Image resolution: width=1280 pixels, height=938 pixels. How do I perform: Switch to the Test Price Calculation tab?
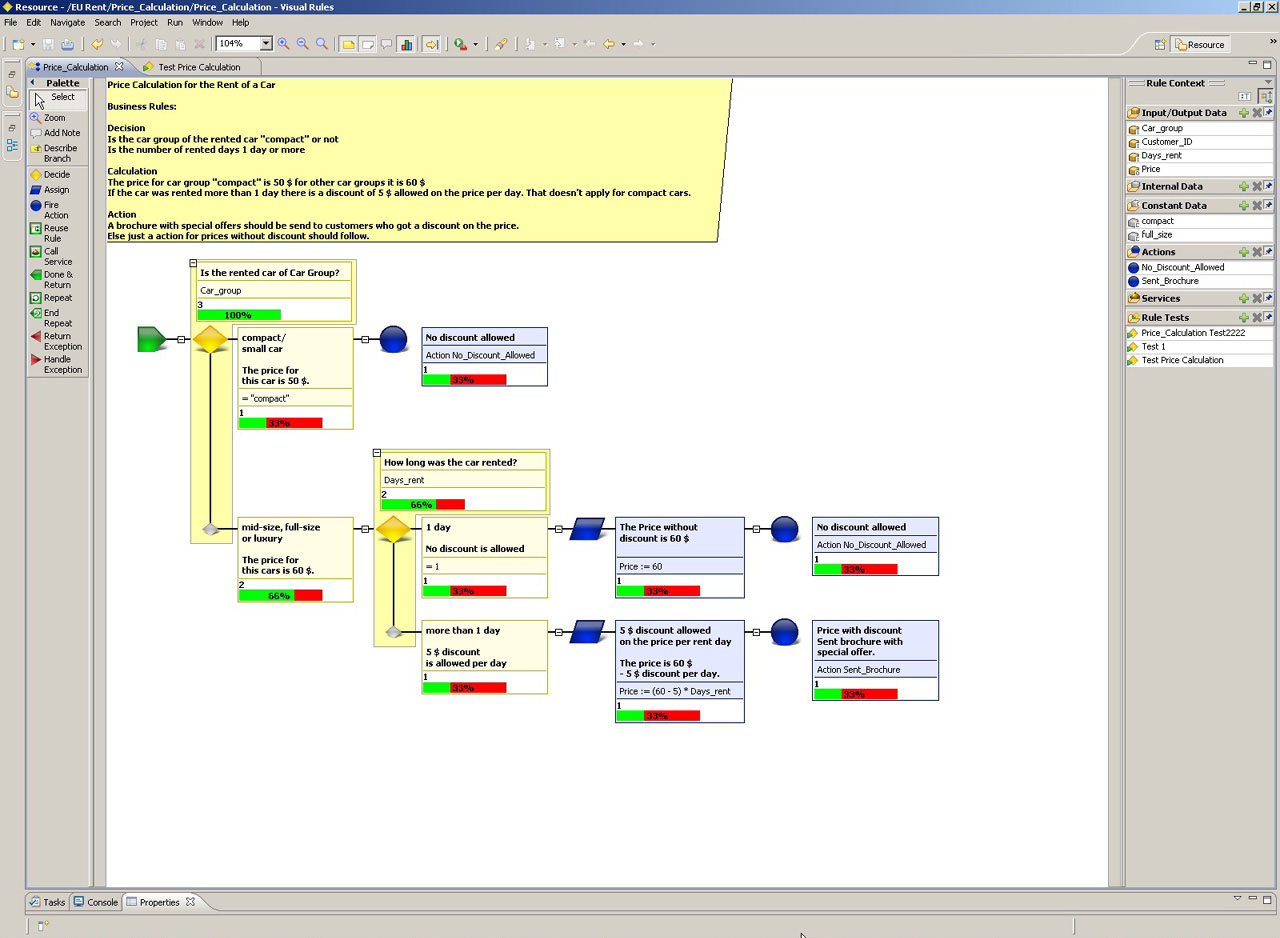pyautogui.click(x=197, y=67)
